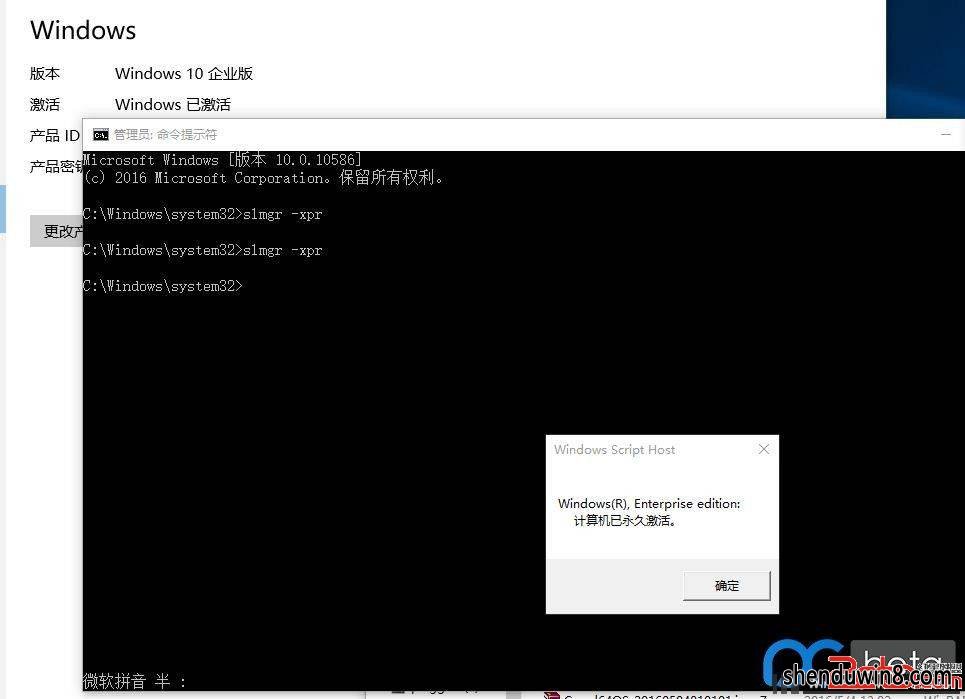Minimize the administrator Command Prompt window
The height and width of the screenshot is (699, 965).
(946, 134)
